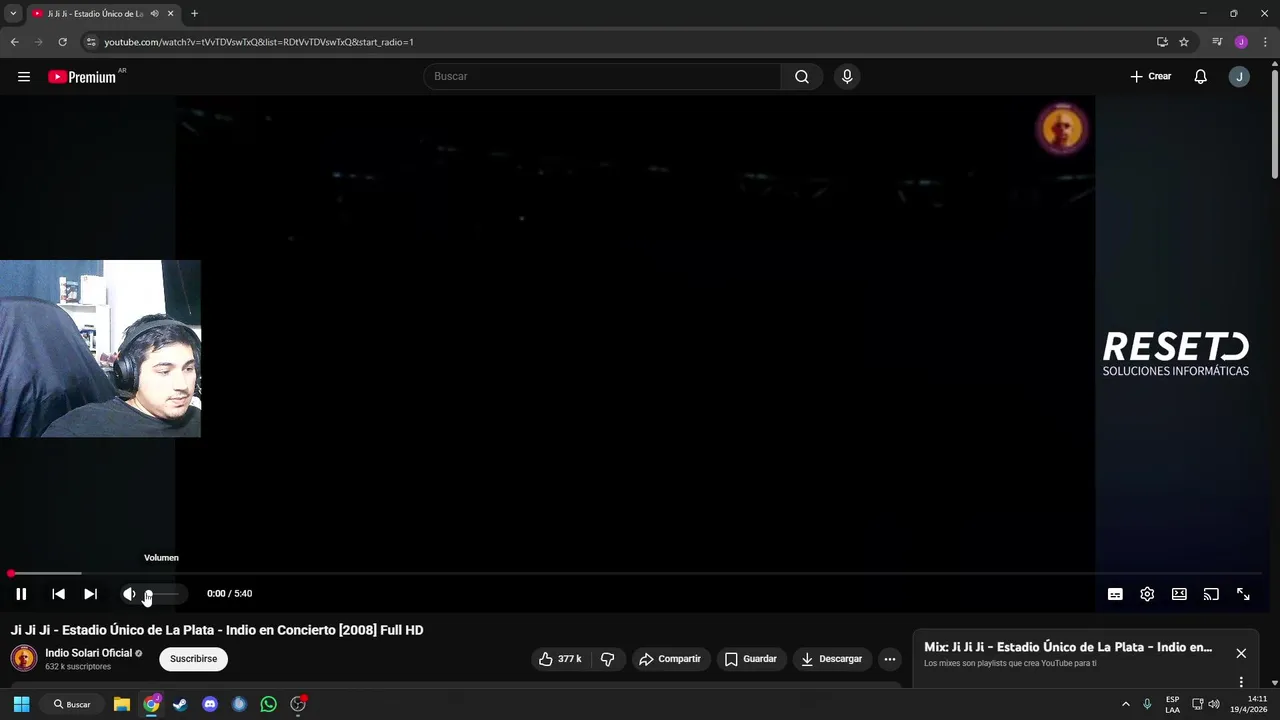Viewport: 1280px width, 720px height.
Task: Open OBS Studio from the taskbar
Action: (x=298, y=704)
